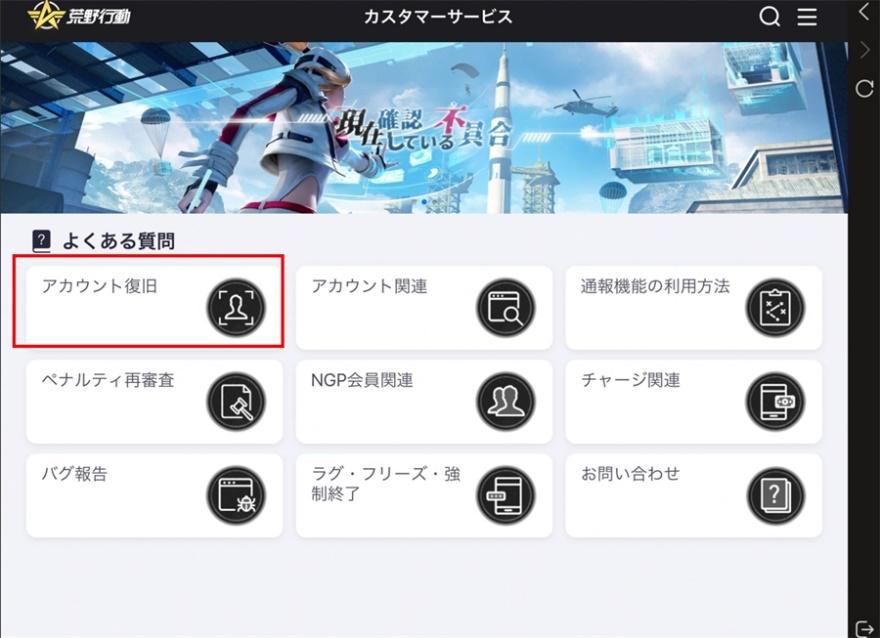
Task: Click the banner about 現在確認している不具合
Action: point(424,128)
